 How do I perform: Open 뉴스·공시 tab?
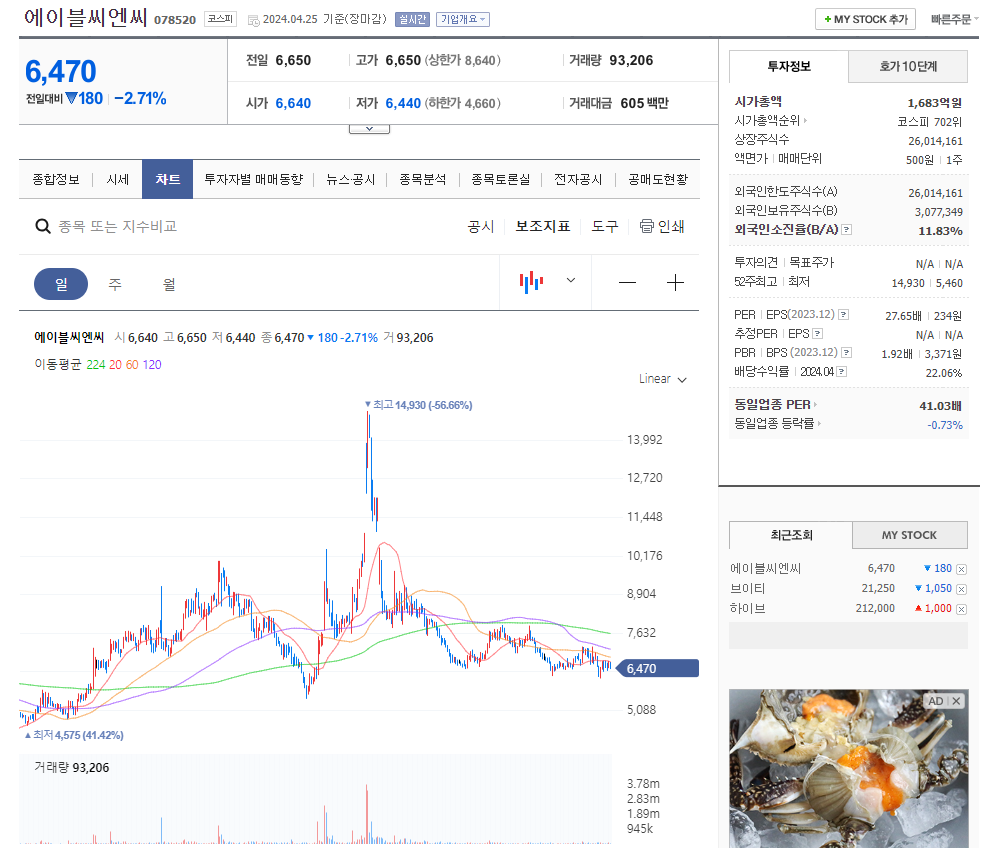coord(351,180)
